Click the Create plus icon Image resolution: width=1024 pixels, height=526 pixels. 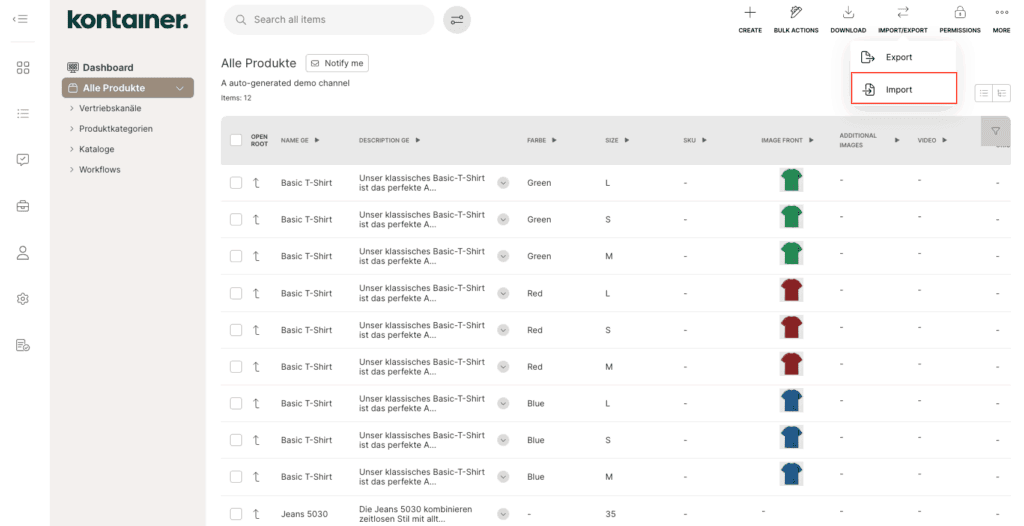click(750, 14)
